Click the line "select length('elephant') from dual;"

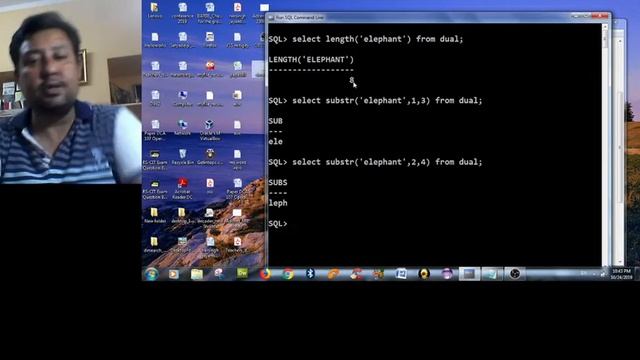378,39
